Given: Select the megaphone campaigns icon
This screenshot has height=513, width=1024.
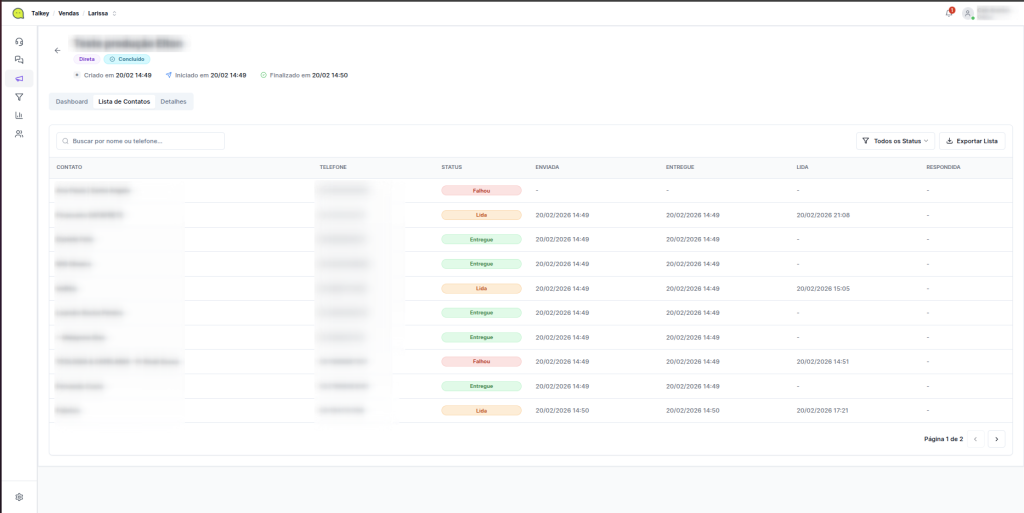Looking at the screenshot, I should click(19, 78).
